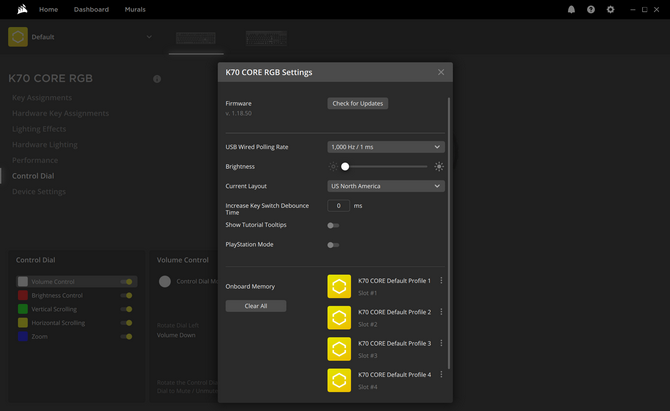The height and width of the screenshot is (411, 670).
Task: Close the K70 CORE RGB Settings dialog
Action: 441,72
